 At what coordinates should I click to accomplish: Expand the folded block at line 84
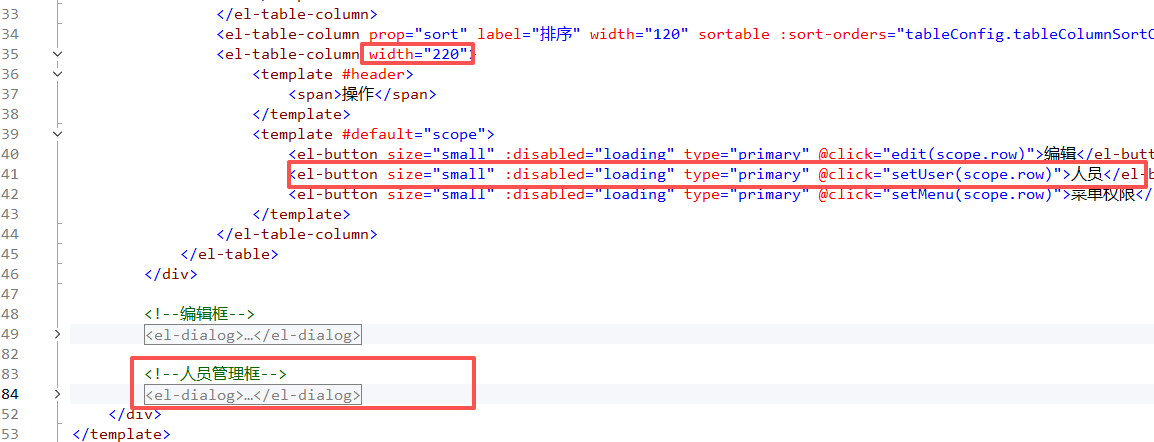[57, 394]
